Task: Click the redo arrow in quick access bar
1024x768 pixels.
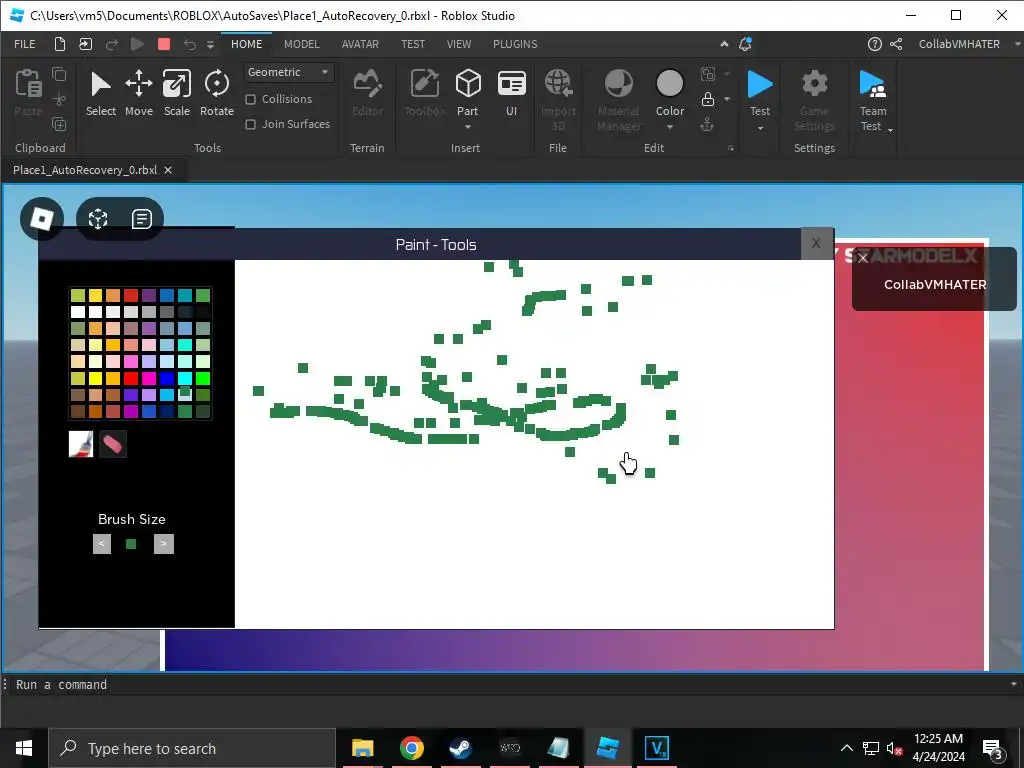Action: tap(112, 44)
